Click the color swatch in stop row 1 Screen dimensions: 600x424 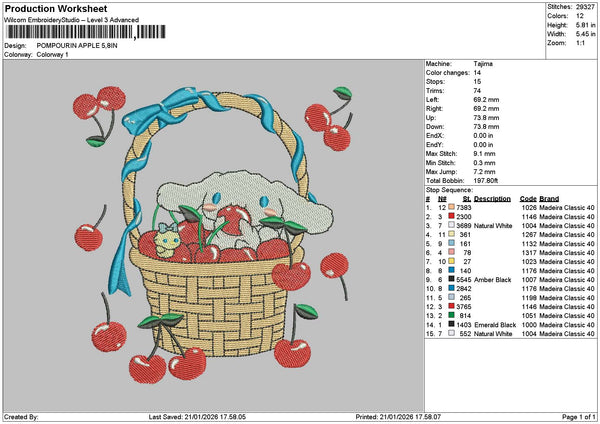[452, 207]
